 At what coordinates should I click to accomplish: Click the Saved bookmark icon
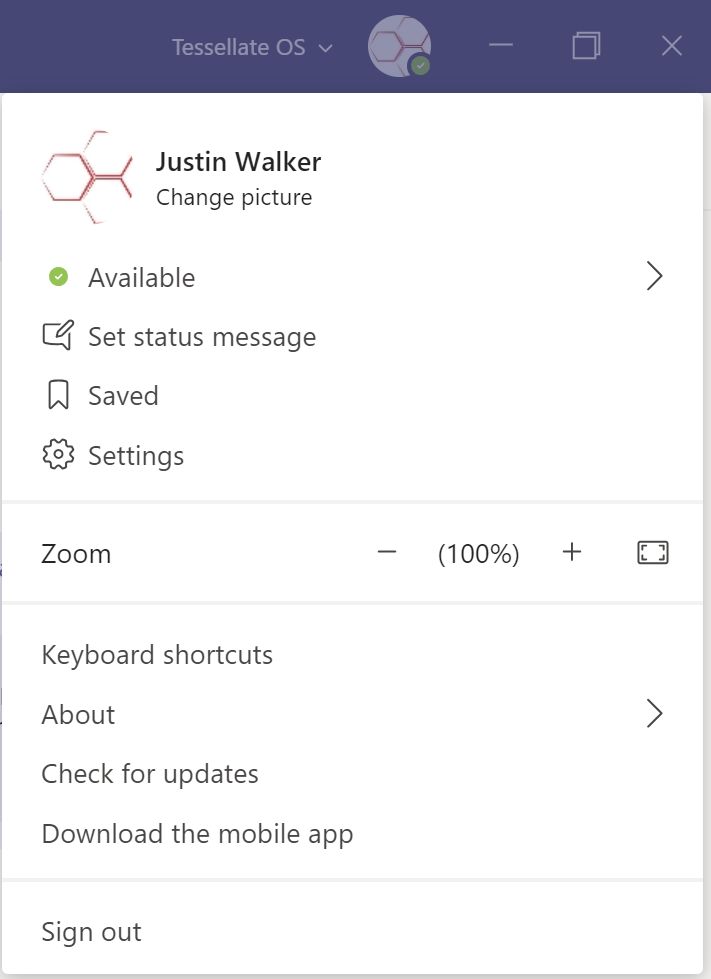58,395
